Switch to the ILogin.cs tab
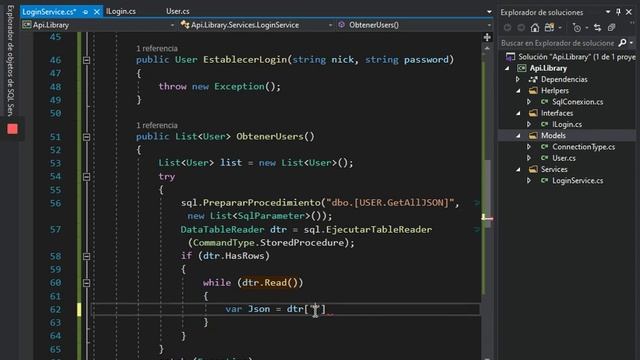 [121, 11]
